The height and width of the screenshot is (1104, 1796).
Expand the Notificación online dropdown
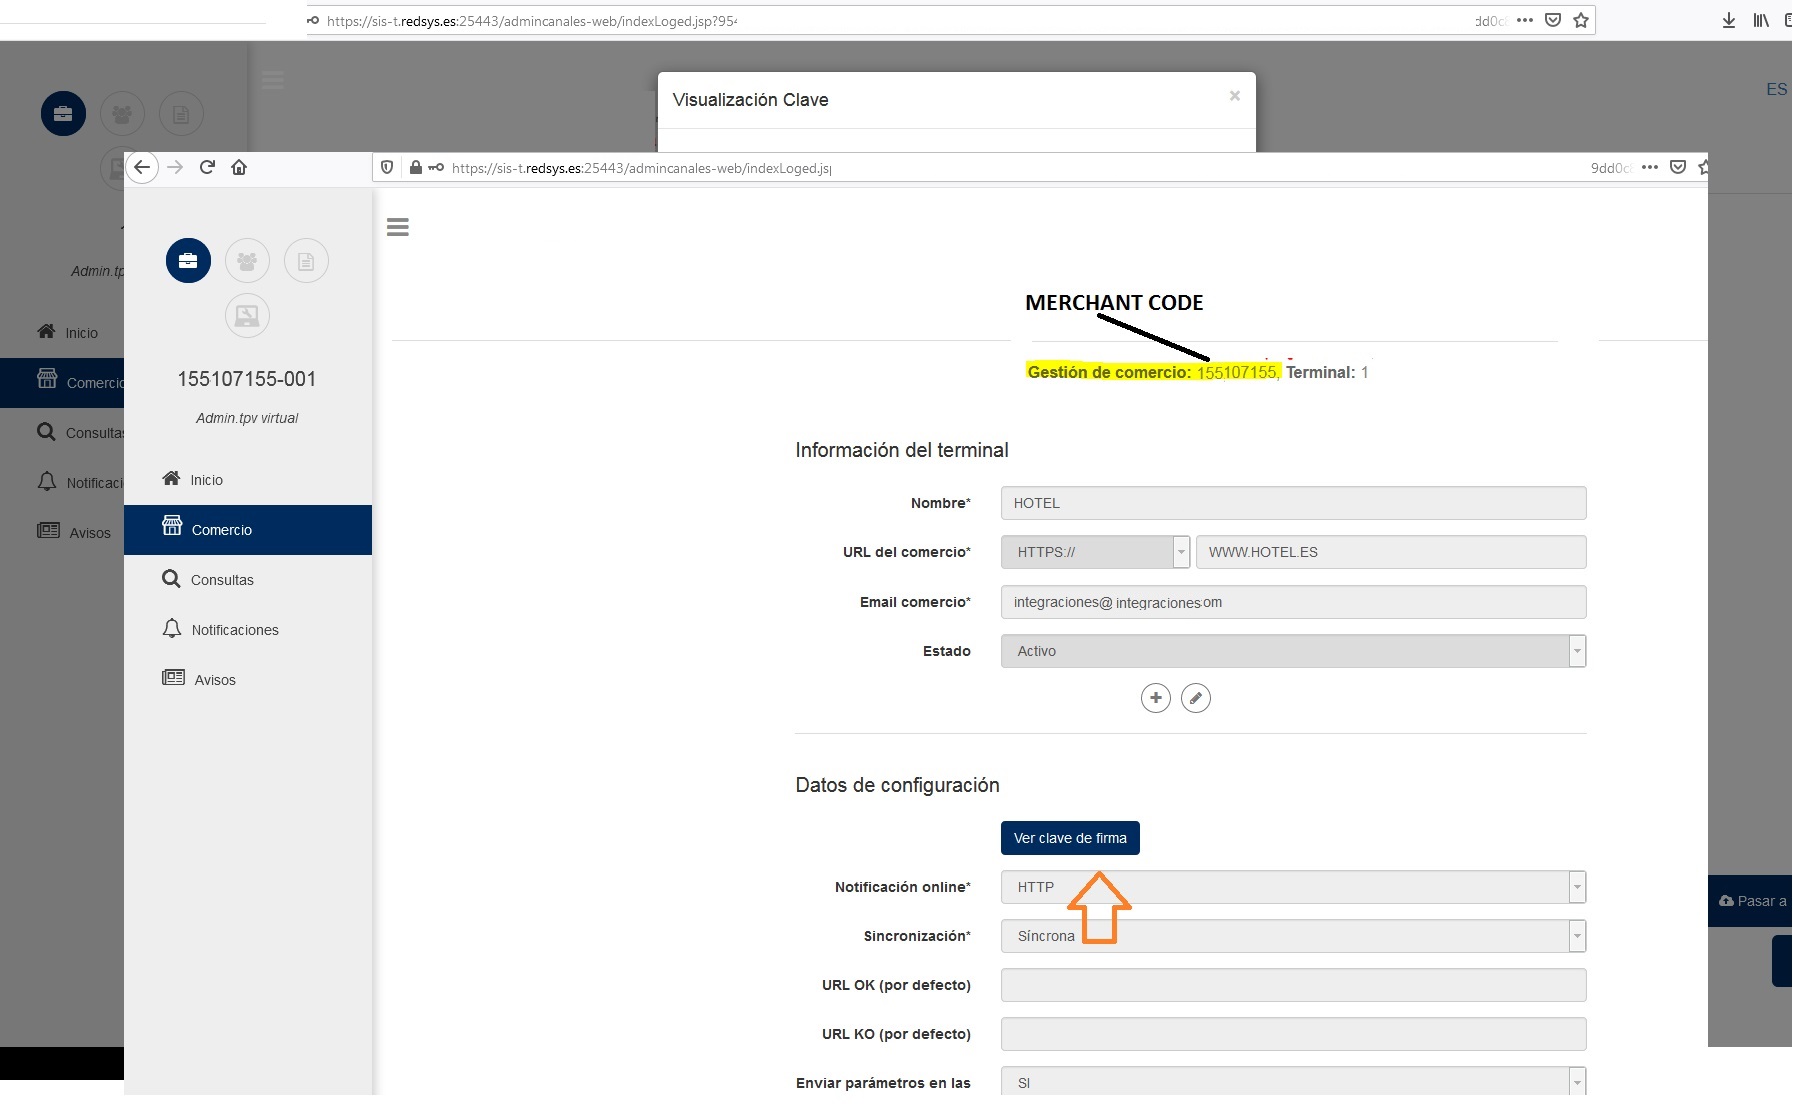[x=1292, y=887]
